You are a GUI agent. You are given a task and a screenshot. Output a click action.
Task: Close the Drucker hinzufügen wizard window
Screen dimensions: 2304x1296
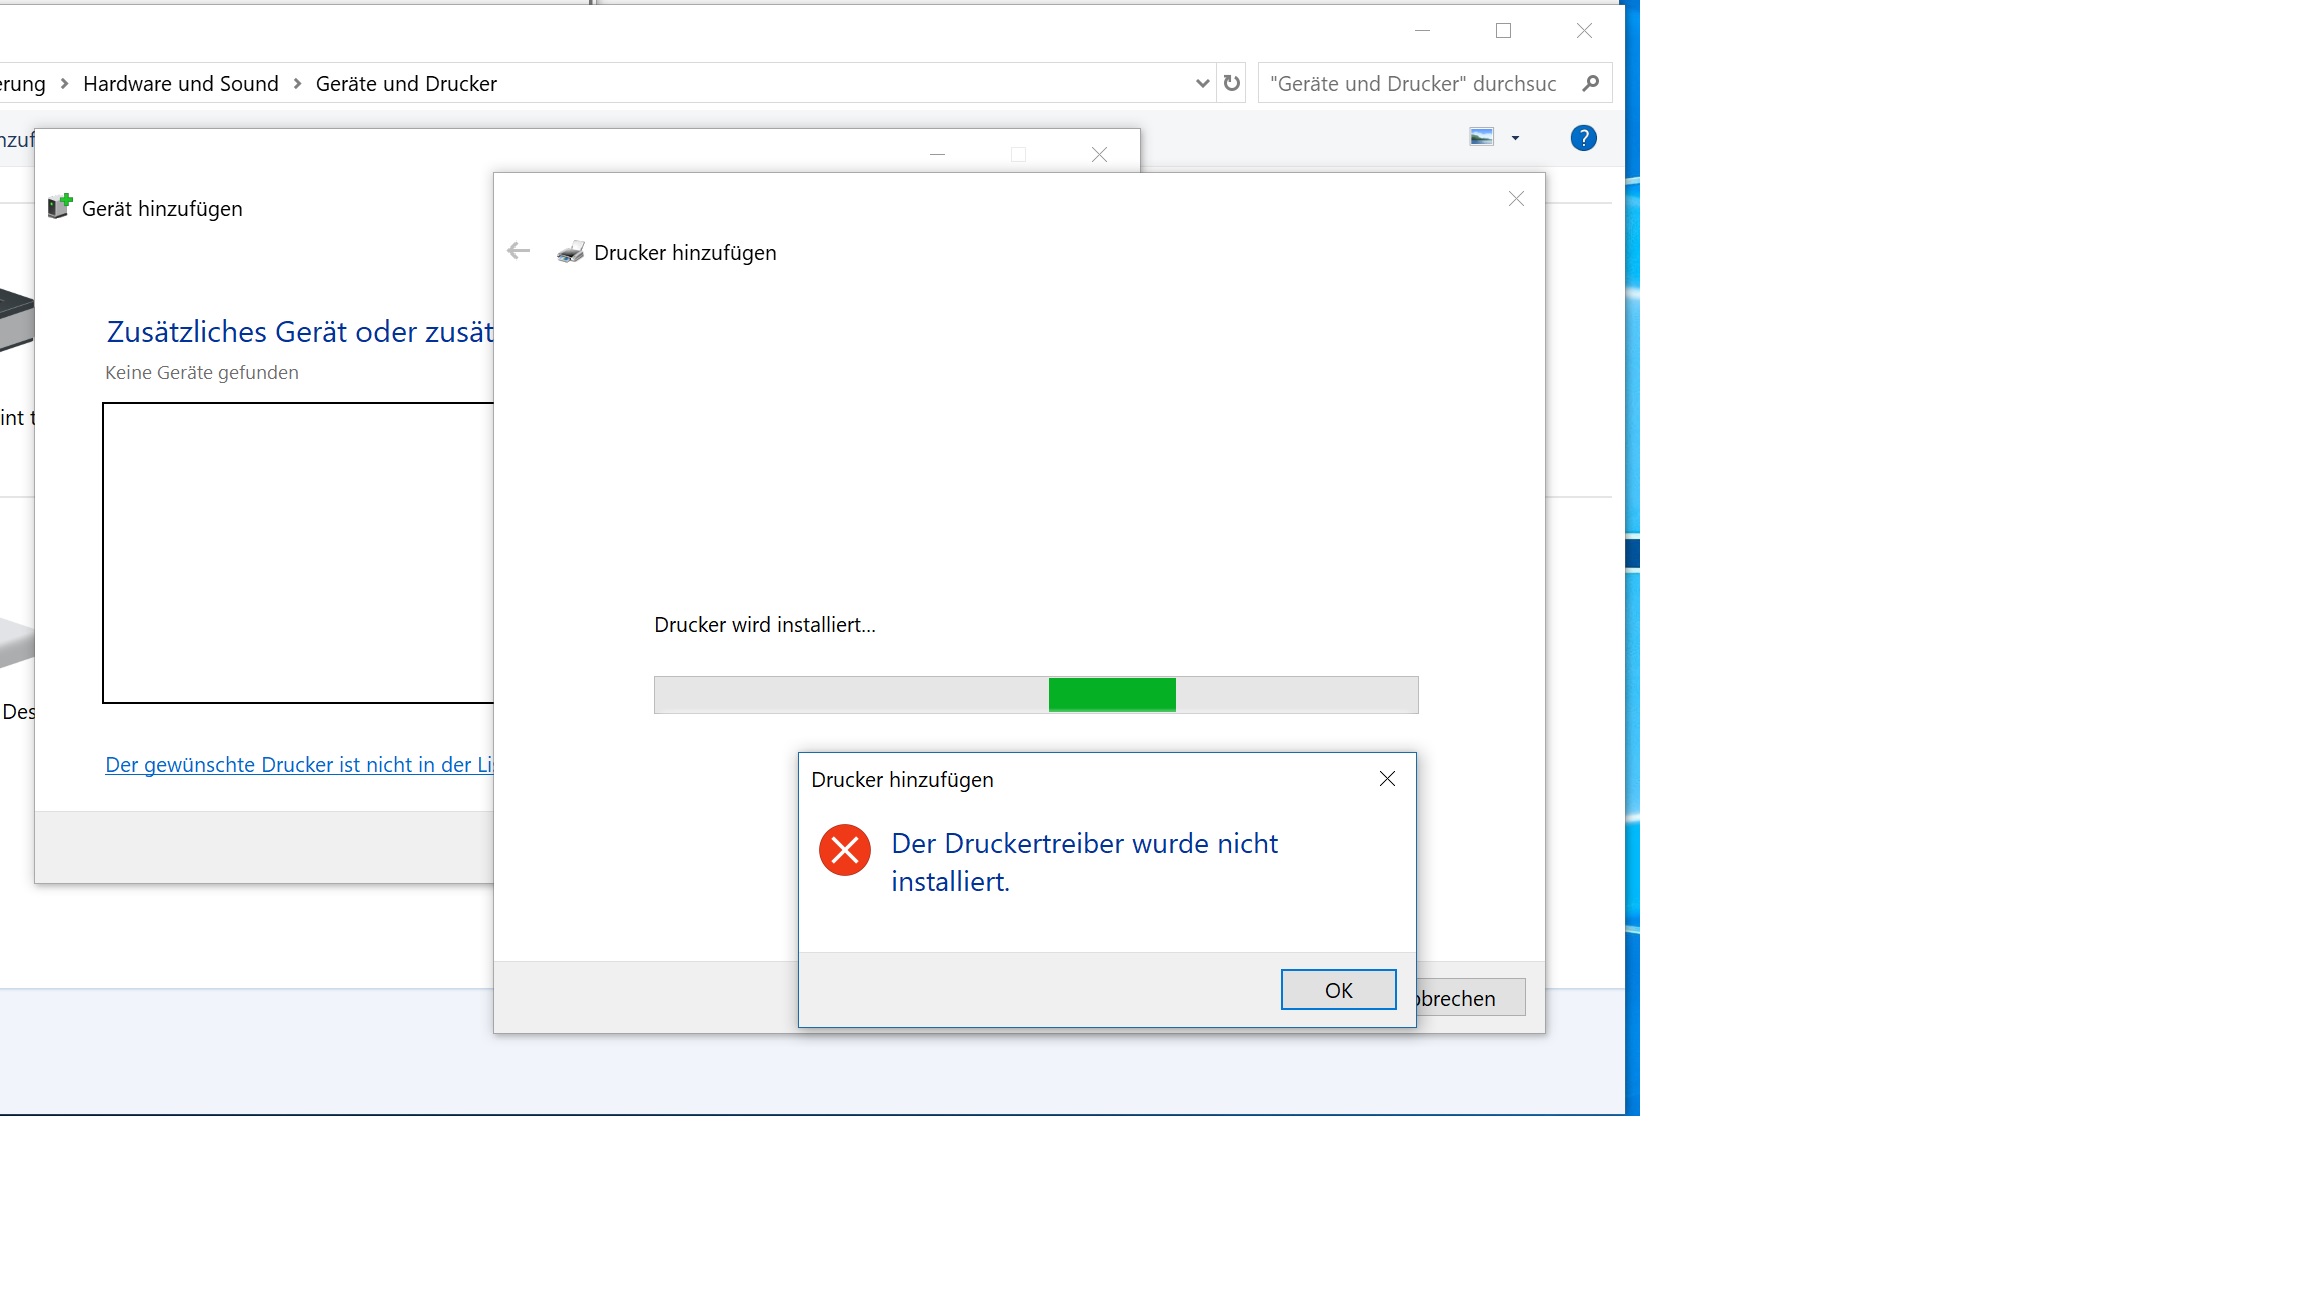(x=1516, y=199)
